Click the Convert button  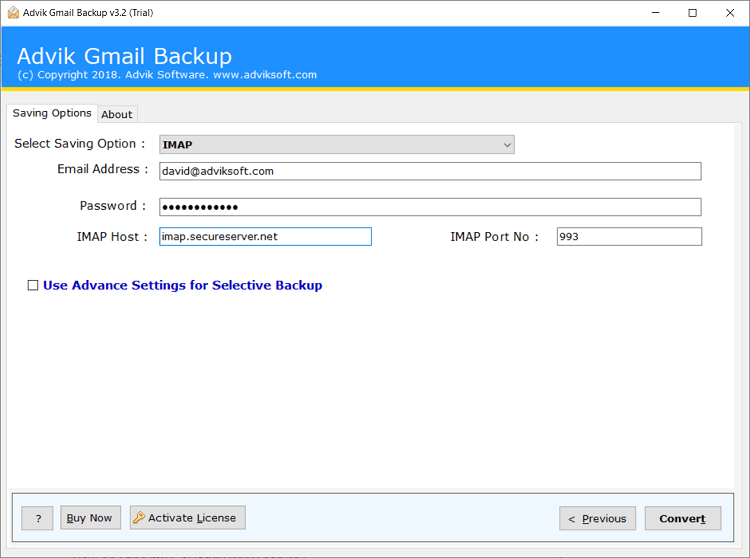(x=683, y=518)
